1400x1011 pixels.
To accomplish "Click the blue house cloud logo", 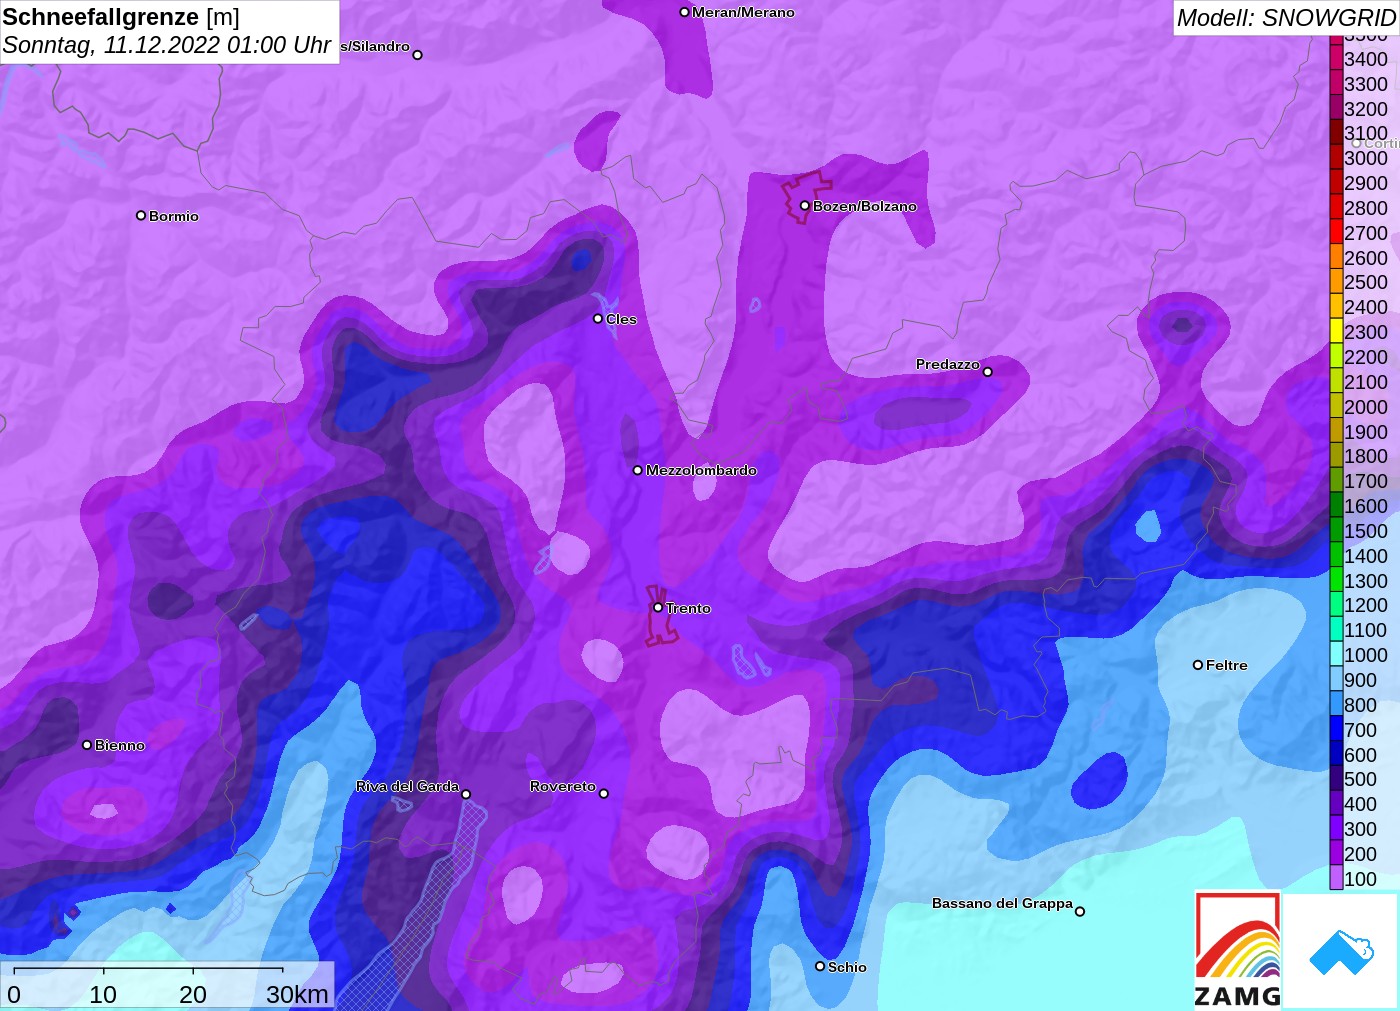I will pyautogui.click(x=1341, y=952).
